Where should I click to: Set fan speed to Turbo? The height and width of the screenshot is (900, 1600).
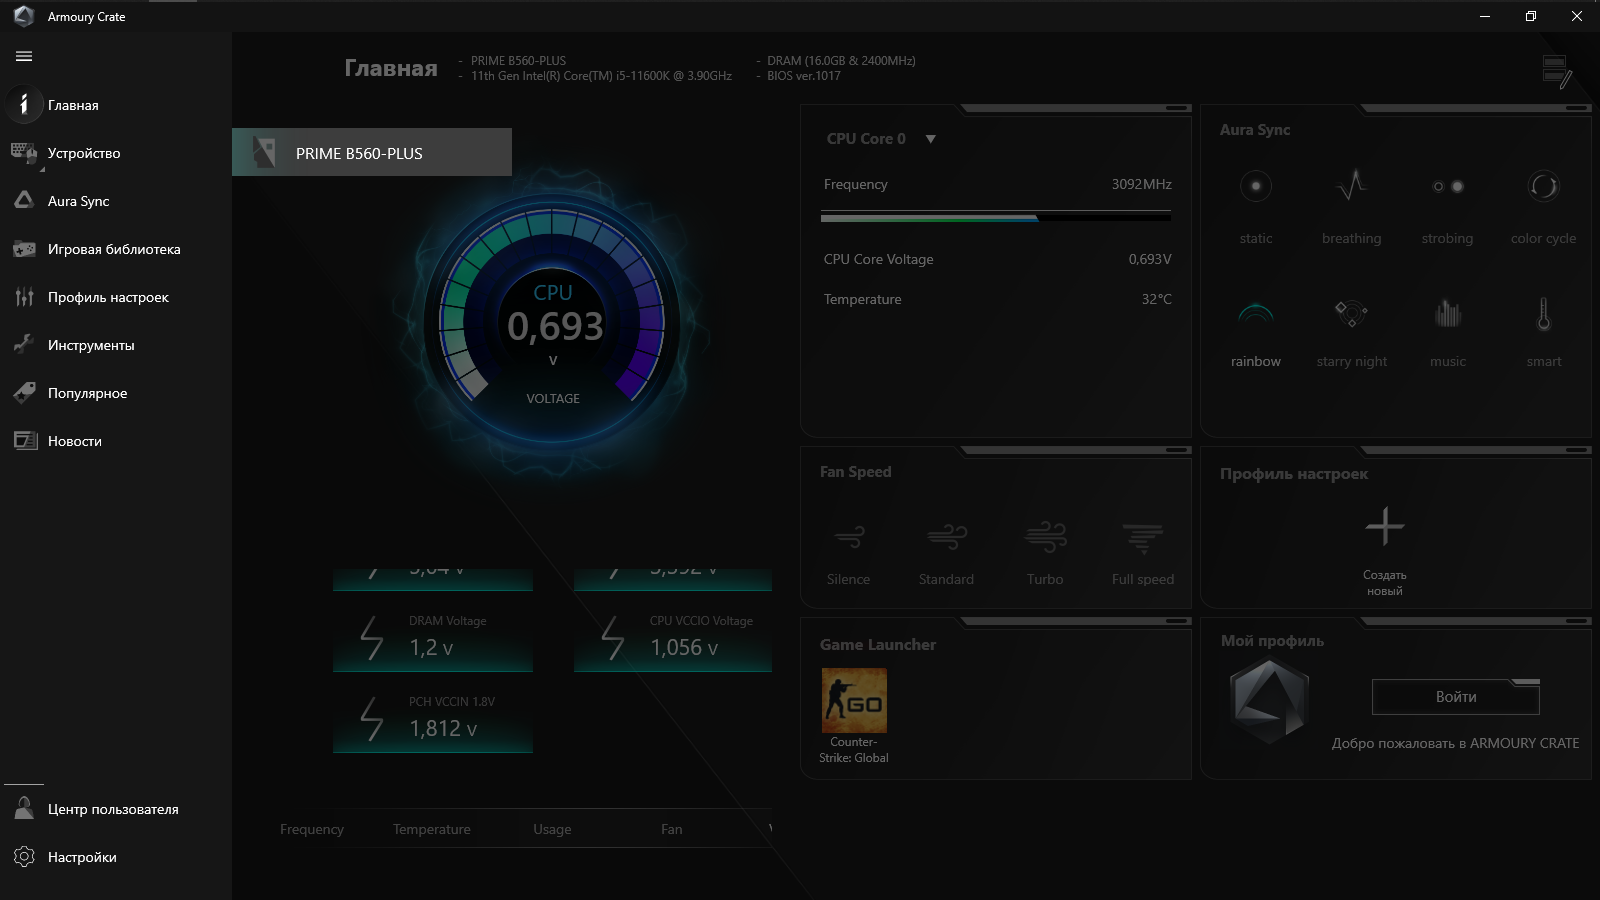point(1045,553)
